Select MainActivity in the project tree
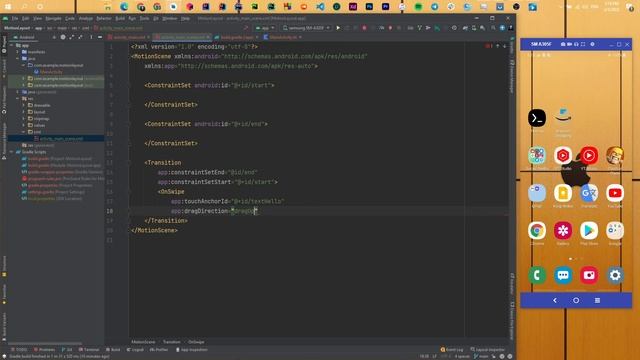Image resolution: width=640 pixels, height=360 pixels. pos(51,72)
